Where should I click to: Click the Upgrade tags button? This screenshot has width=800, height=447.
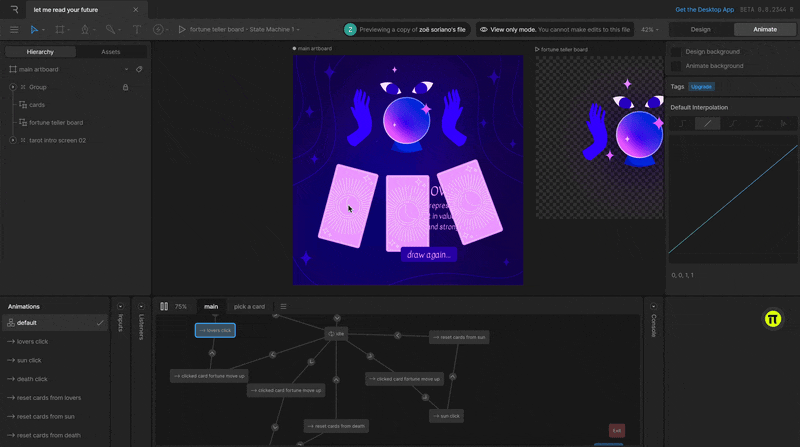tap(702, 87)
